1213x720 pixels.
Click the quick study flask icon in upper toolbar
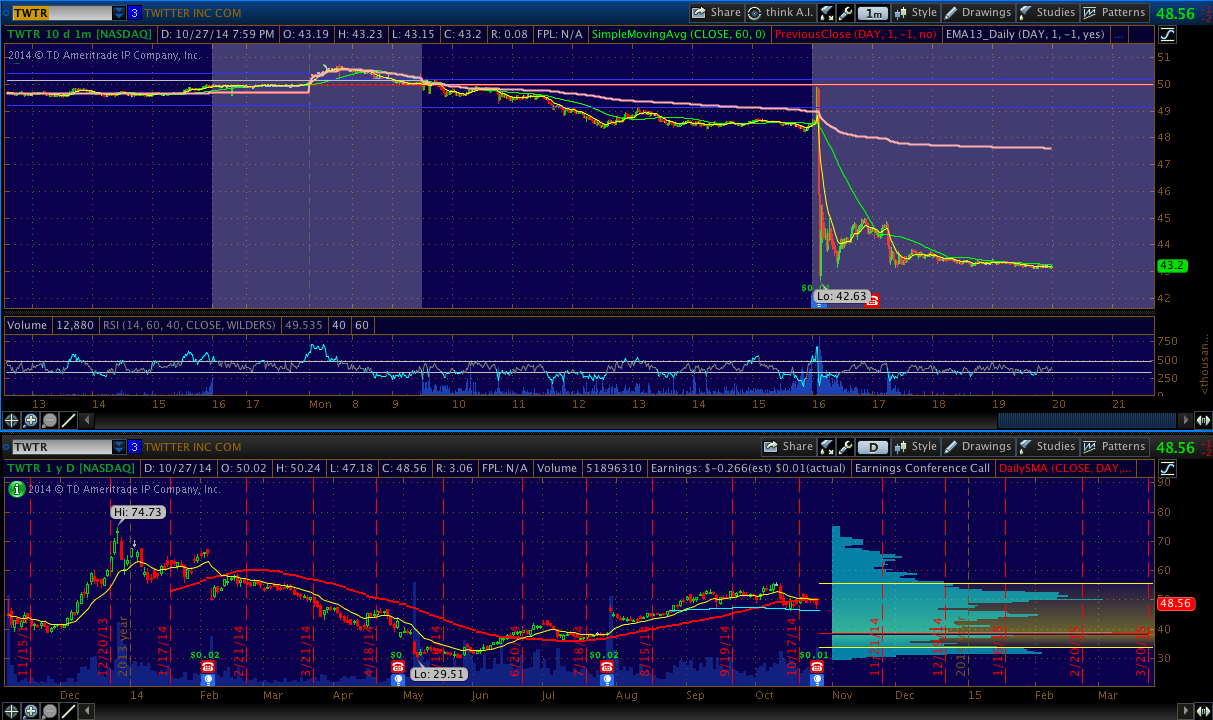826,13
